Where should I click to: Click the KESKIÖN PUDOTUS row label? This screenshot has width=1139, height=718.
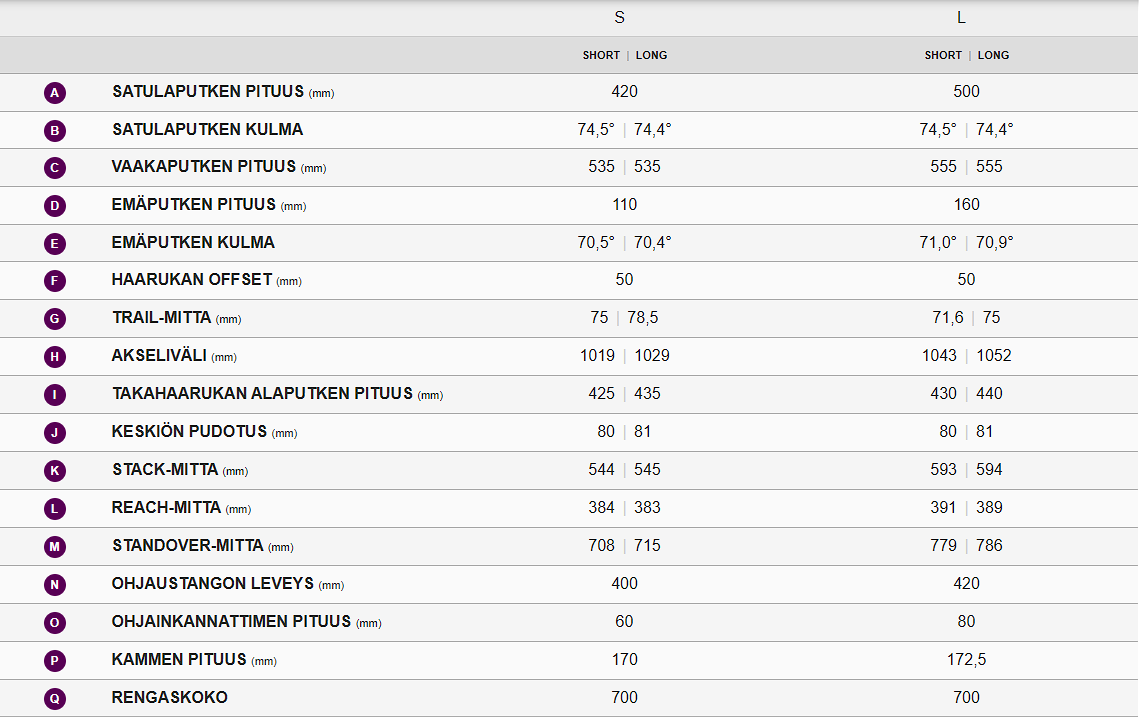189,432
